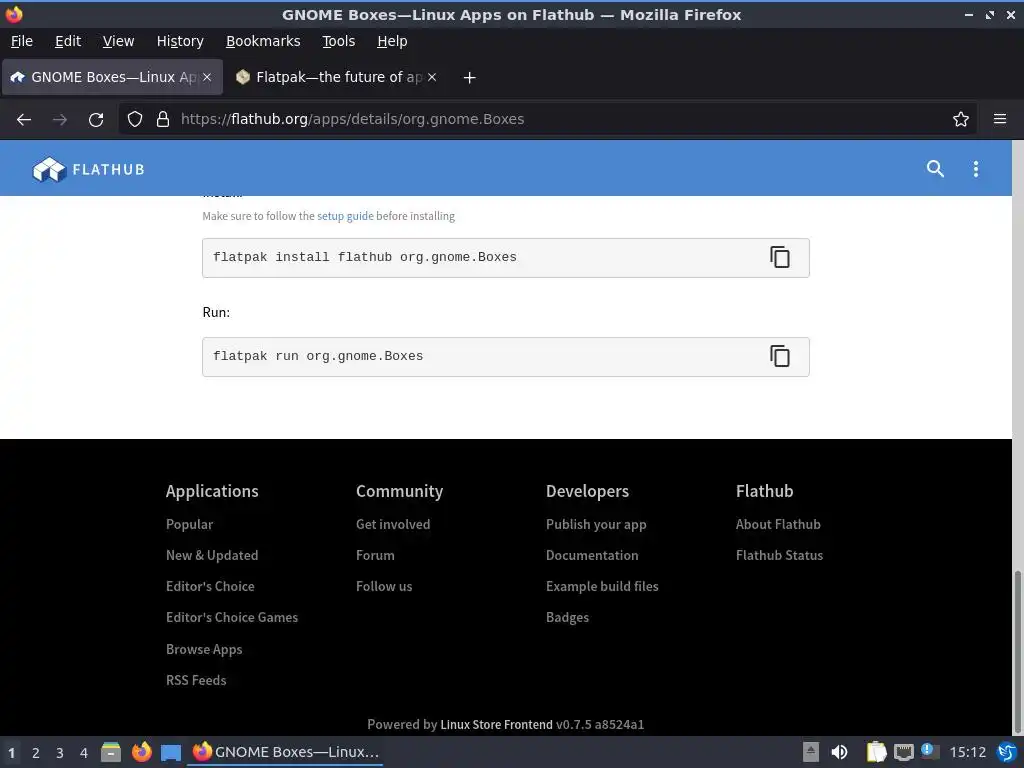Click the flatpak install command text
The image size is (1024, 768).
point(364,257)
